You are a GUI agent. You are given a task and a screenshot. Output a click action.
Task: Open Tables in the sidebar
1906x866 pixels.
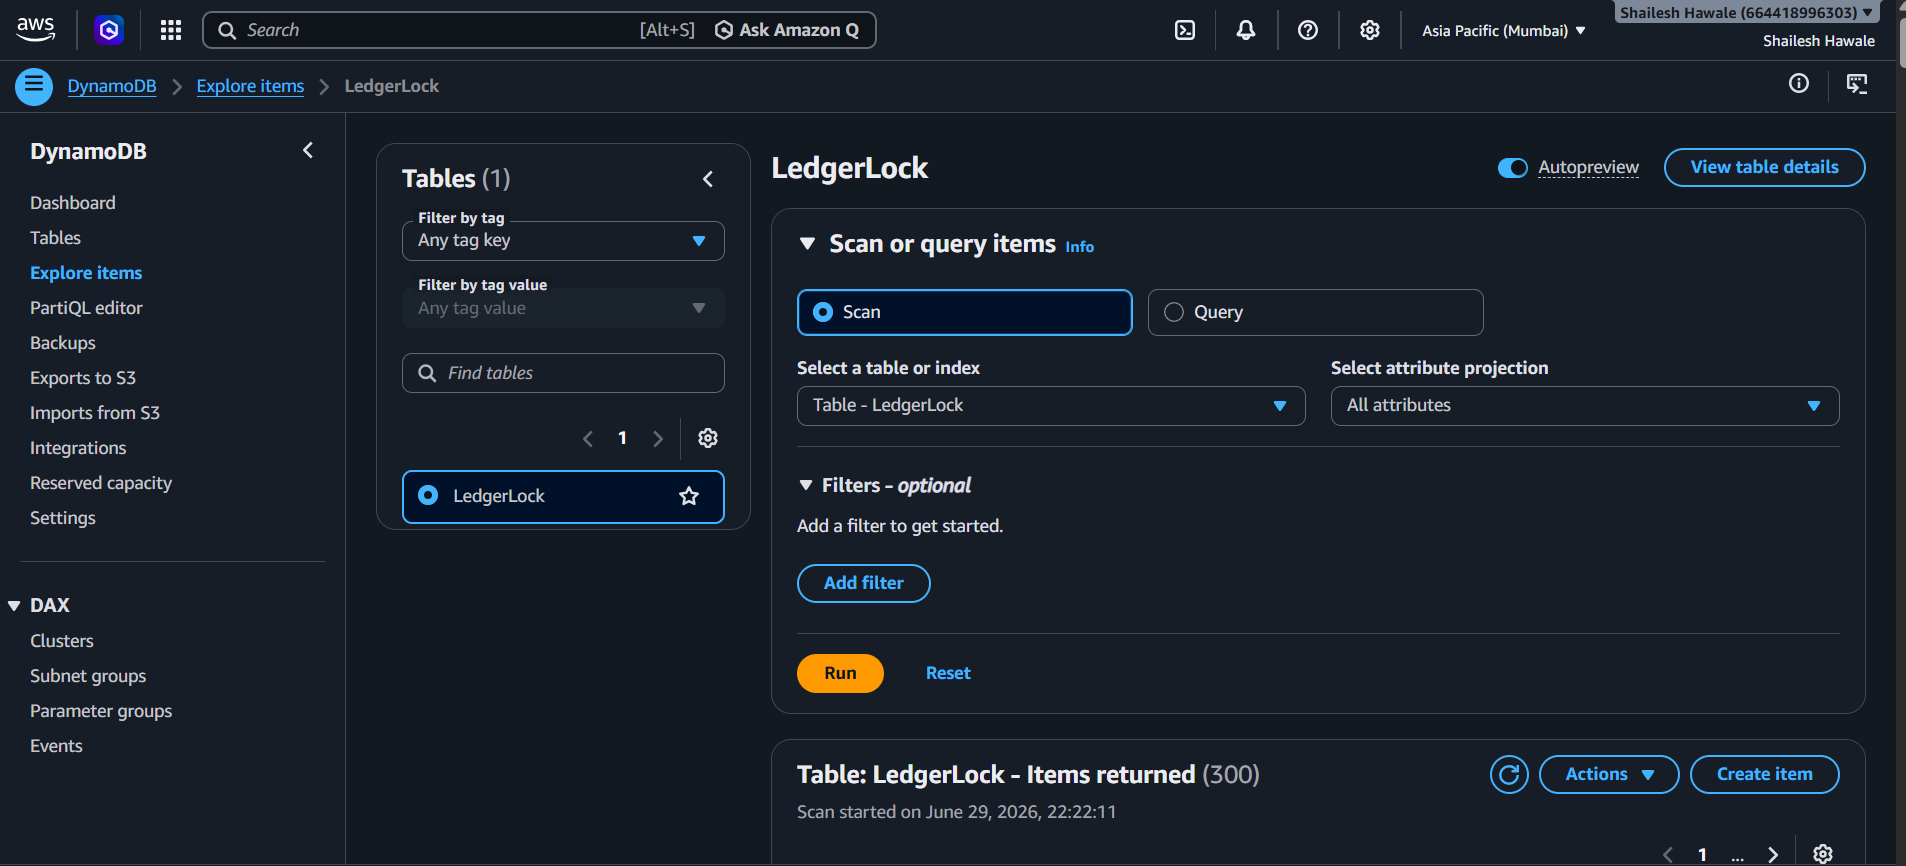[x=55, y=238]
